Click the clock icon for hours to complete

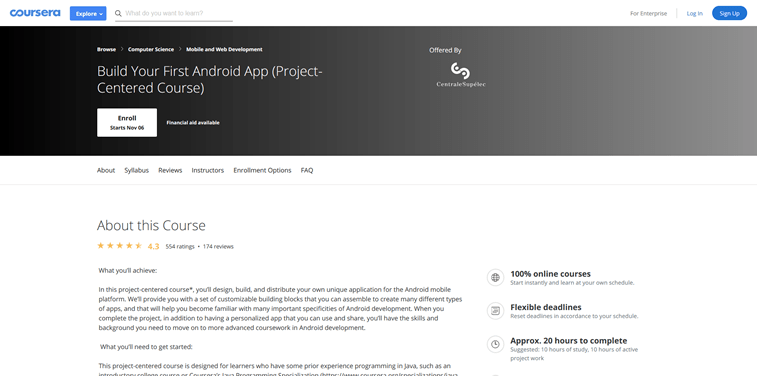(495, 344)
